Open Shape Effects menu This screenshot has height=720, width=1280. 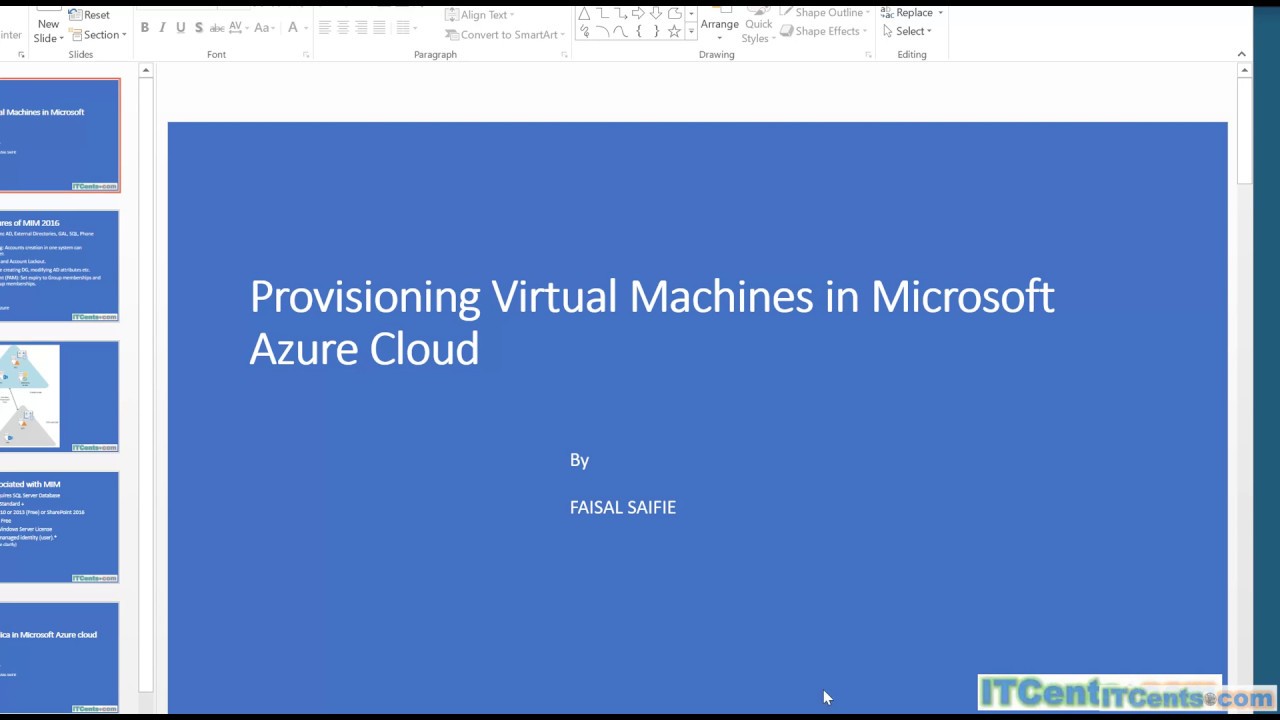tap(826, 31)
